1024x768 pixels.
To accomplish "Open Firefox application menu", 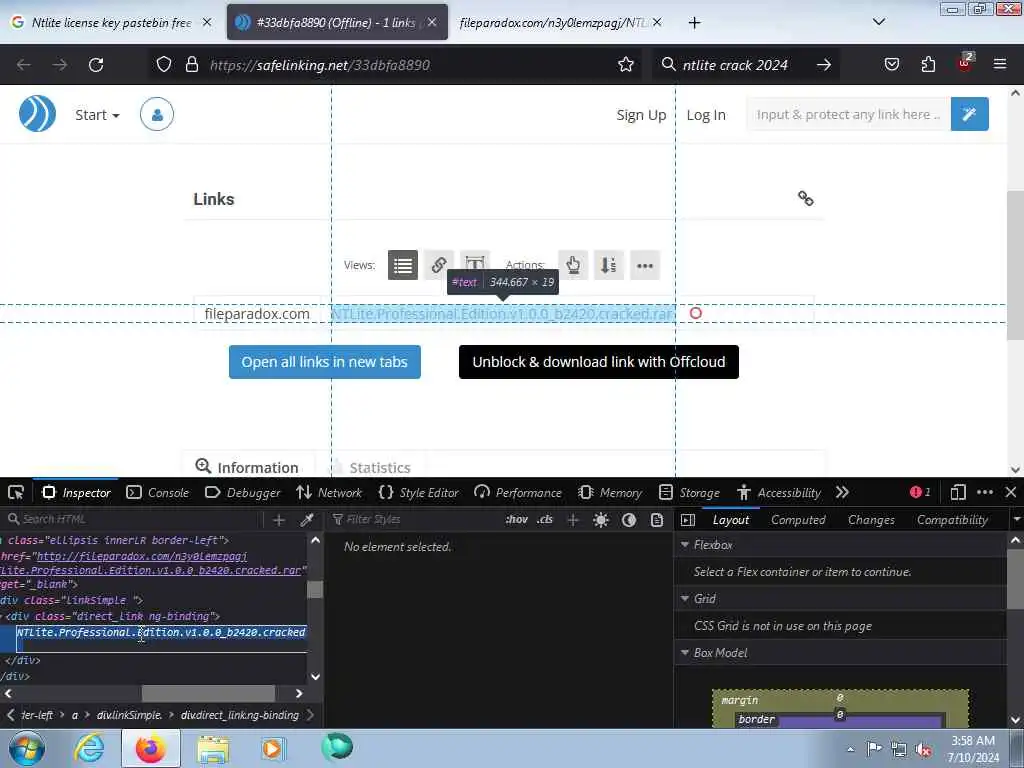I will (x=1000, y=64).
